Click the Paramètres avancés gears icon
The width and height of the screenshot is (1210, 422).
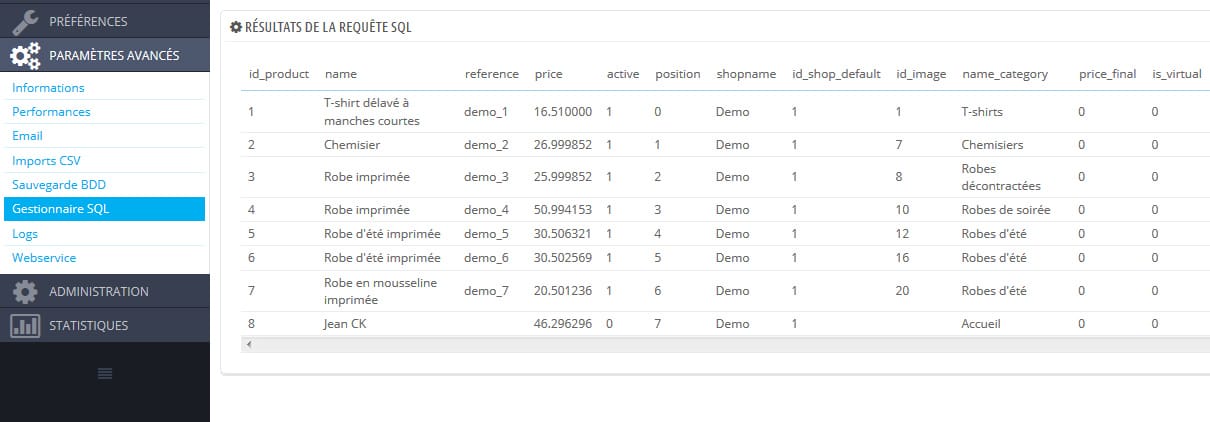[24, 55]
